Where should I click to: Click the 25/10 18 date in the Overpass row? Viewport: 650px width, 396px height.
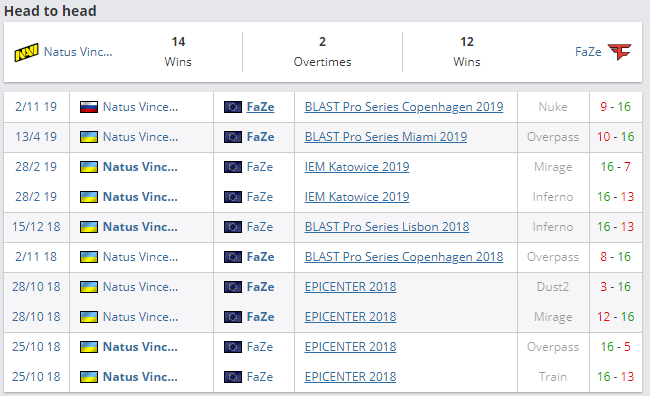point(36,347)
